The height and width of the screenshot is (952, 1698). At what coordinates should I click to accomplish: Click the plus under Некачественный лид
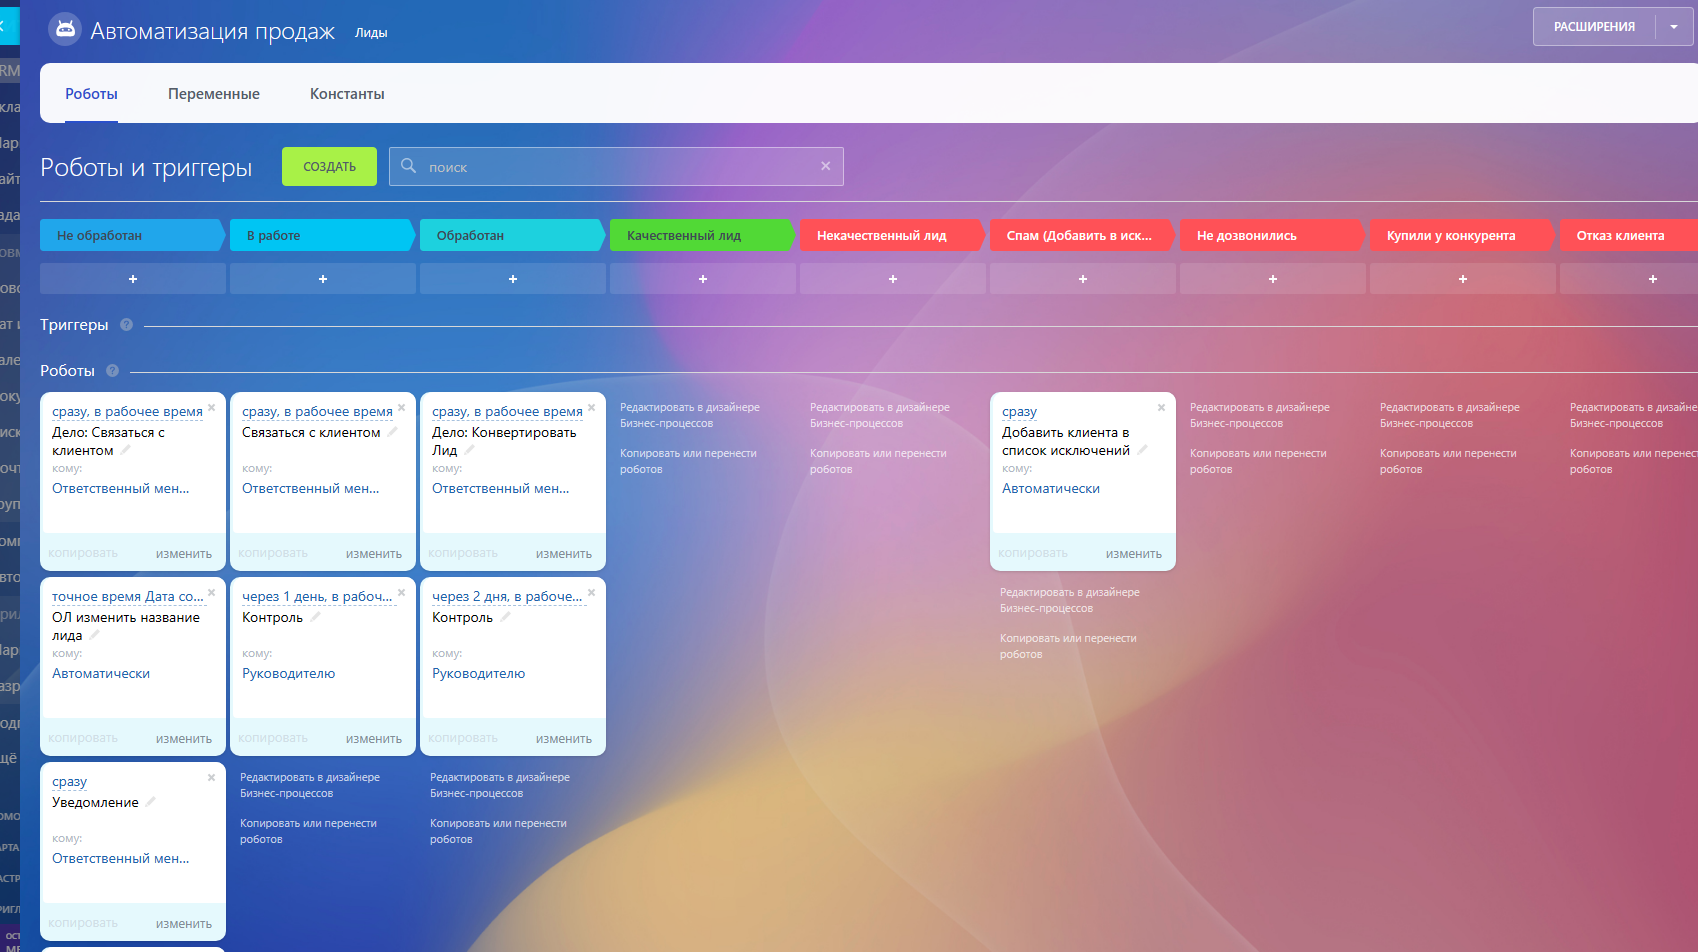click(893, 279)
